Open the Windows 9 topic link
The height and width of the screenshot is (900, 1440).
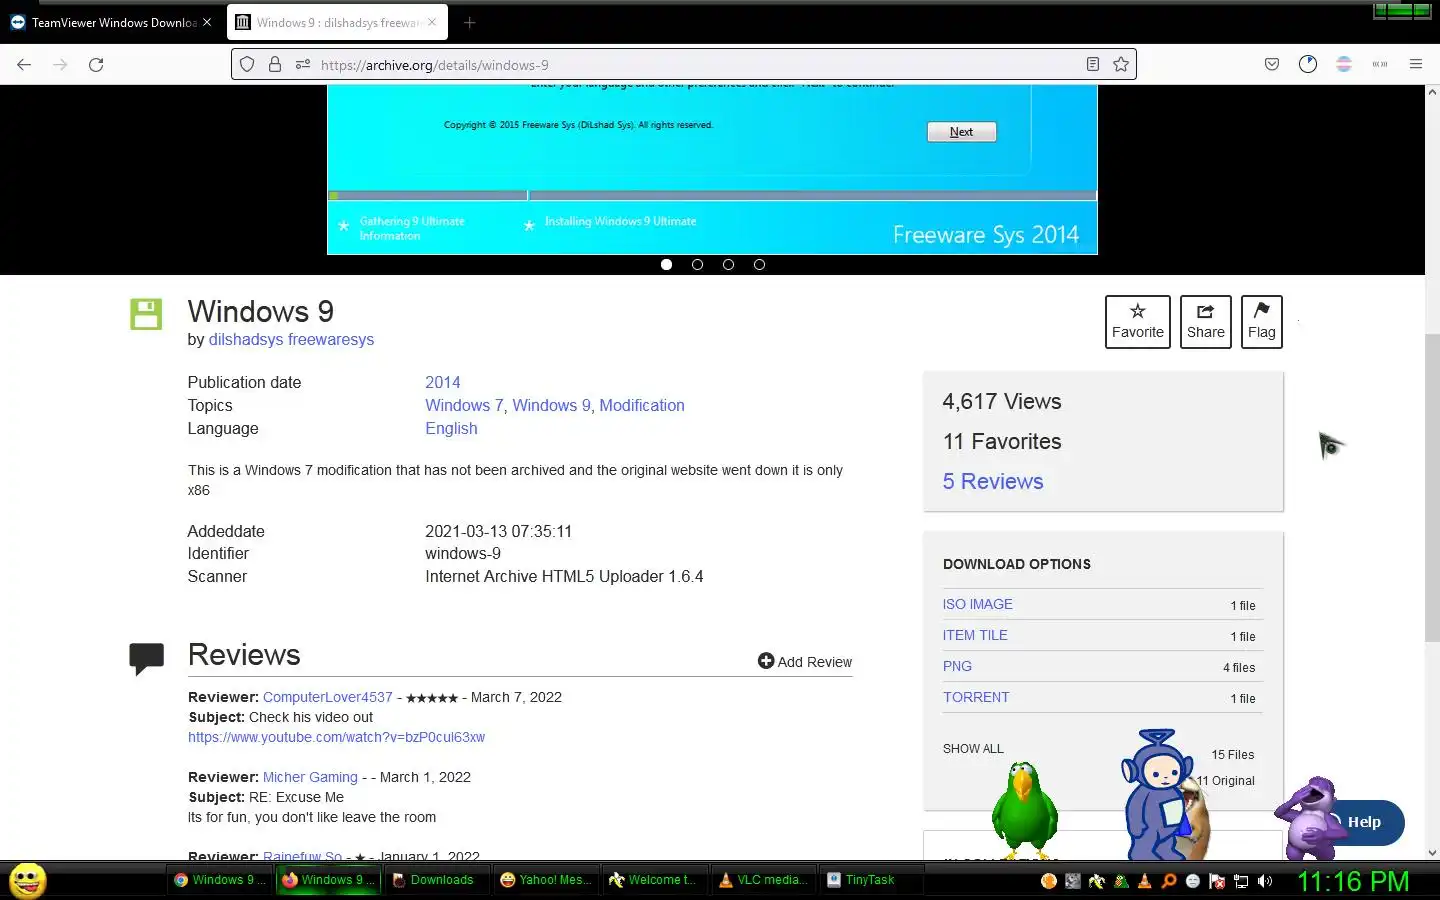click(x=551, y=406)
